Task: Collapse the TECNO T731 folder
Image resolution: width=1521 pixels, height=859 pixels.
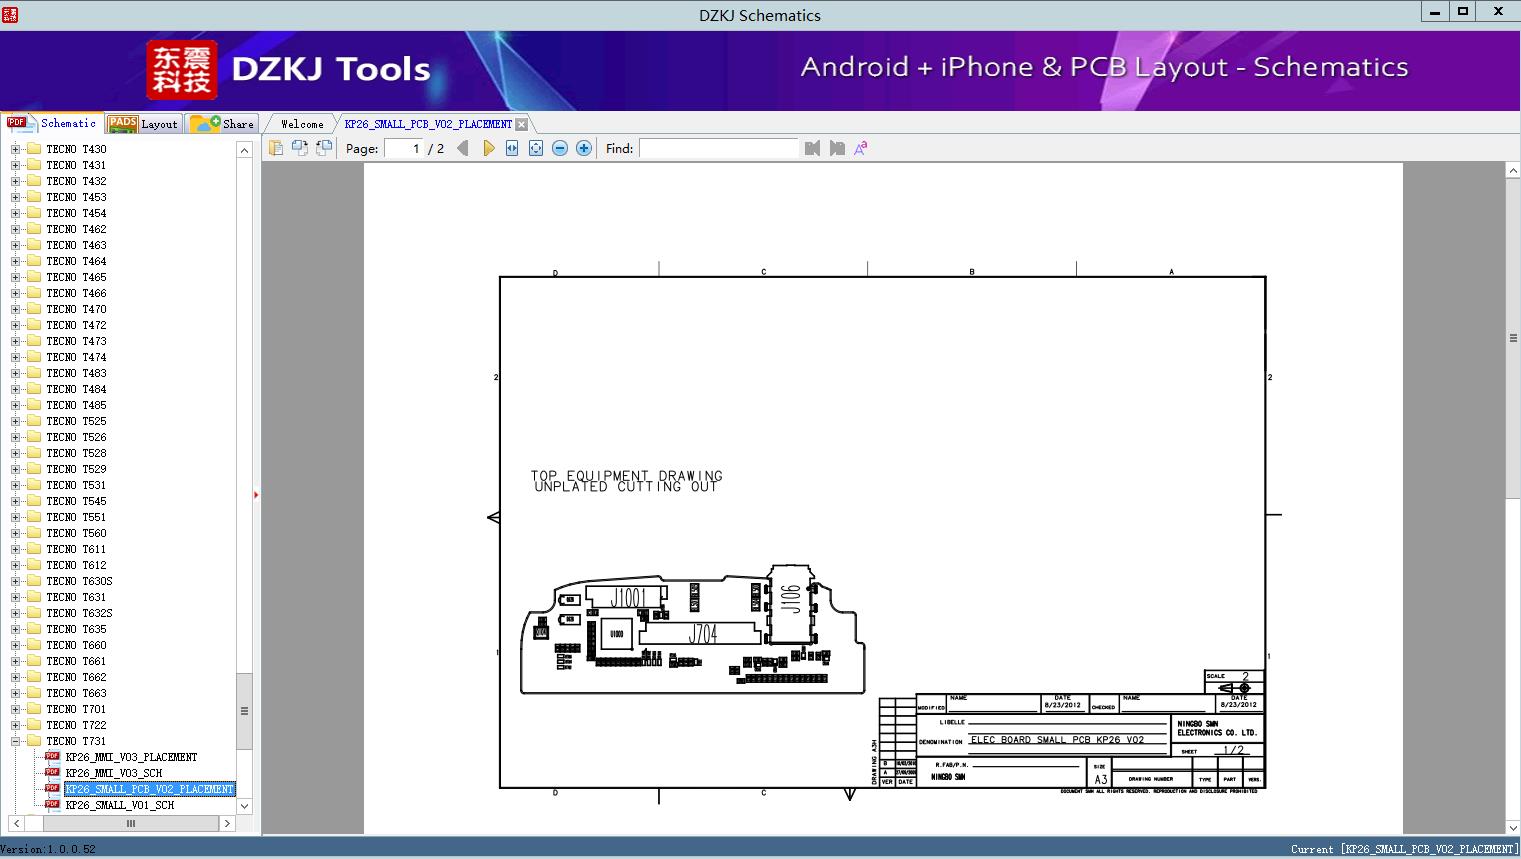Action: (15, 741)
